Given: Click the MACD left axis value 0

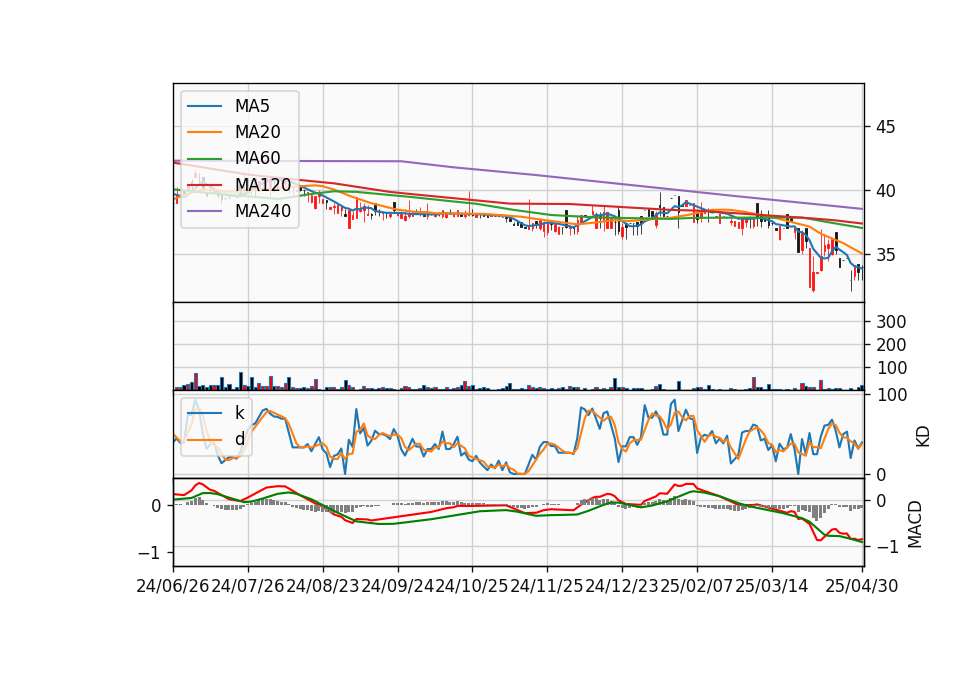Looking at the screenshot, I should tap(156, 506).
